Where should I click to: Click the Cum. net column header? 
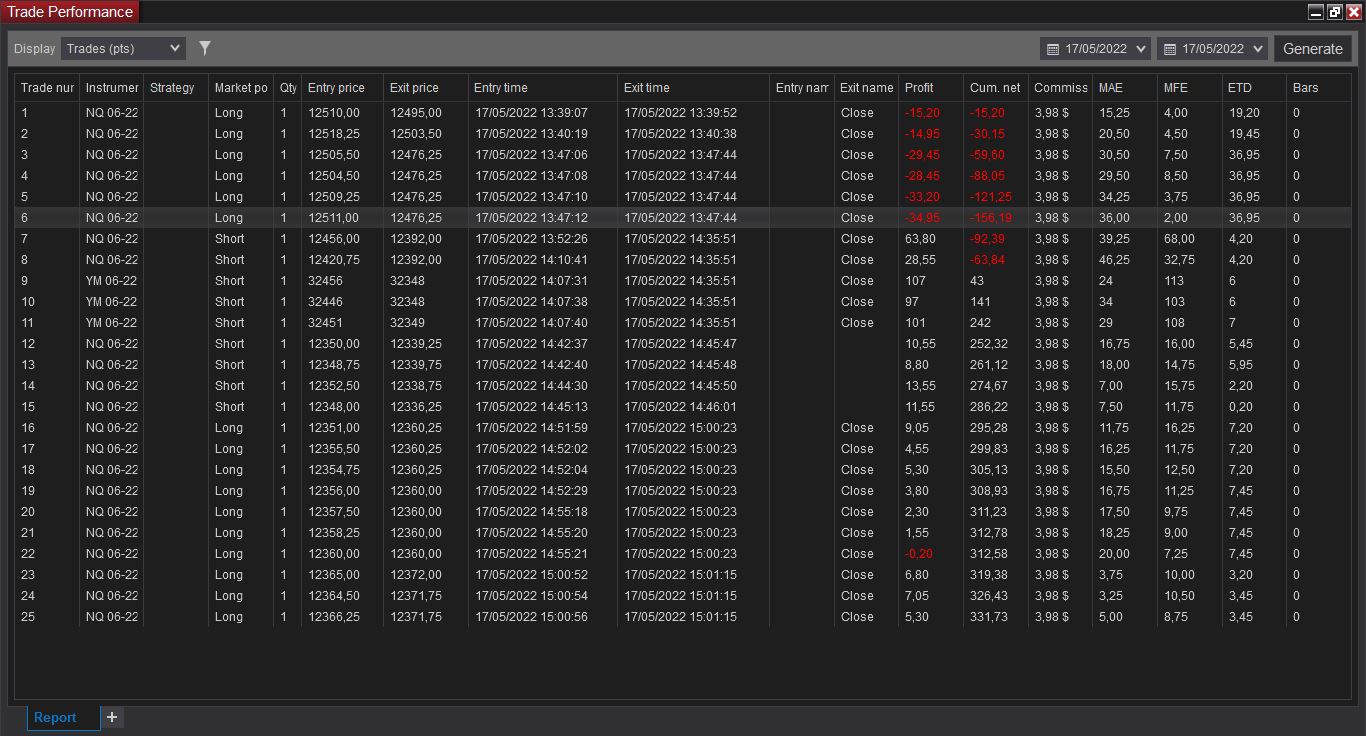click(x=994, y=88)
